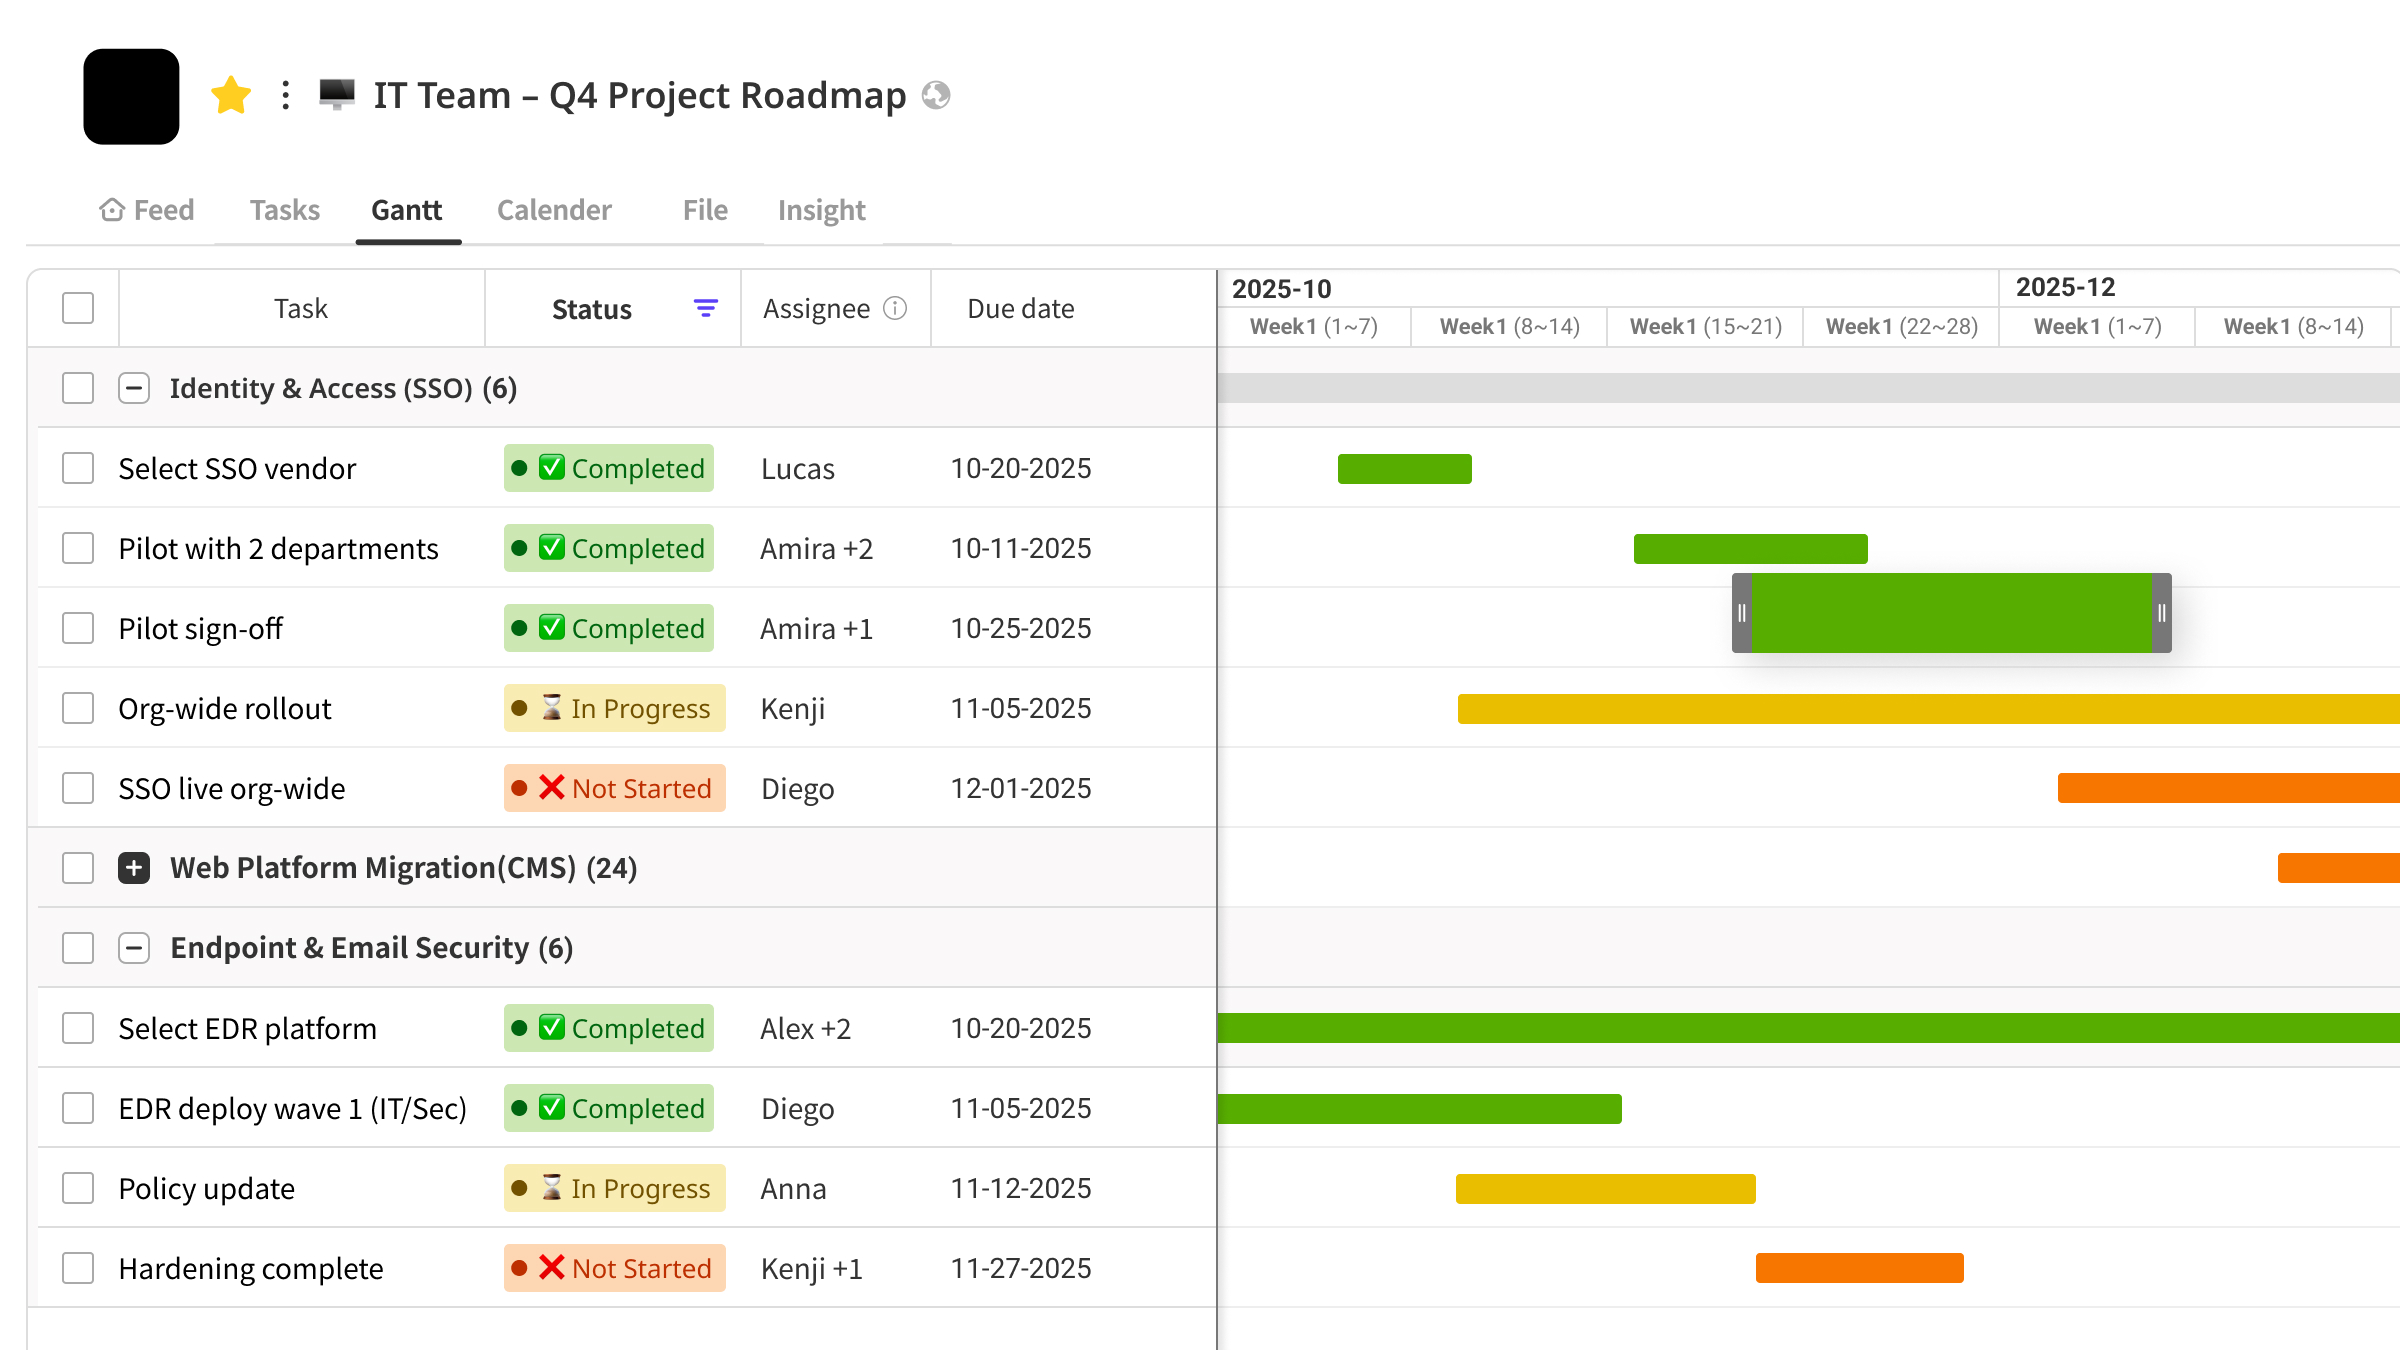Switch to the File tab
2400x1350 pixels.
(x=705, y=210)
